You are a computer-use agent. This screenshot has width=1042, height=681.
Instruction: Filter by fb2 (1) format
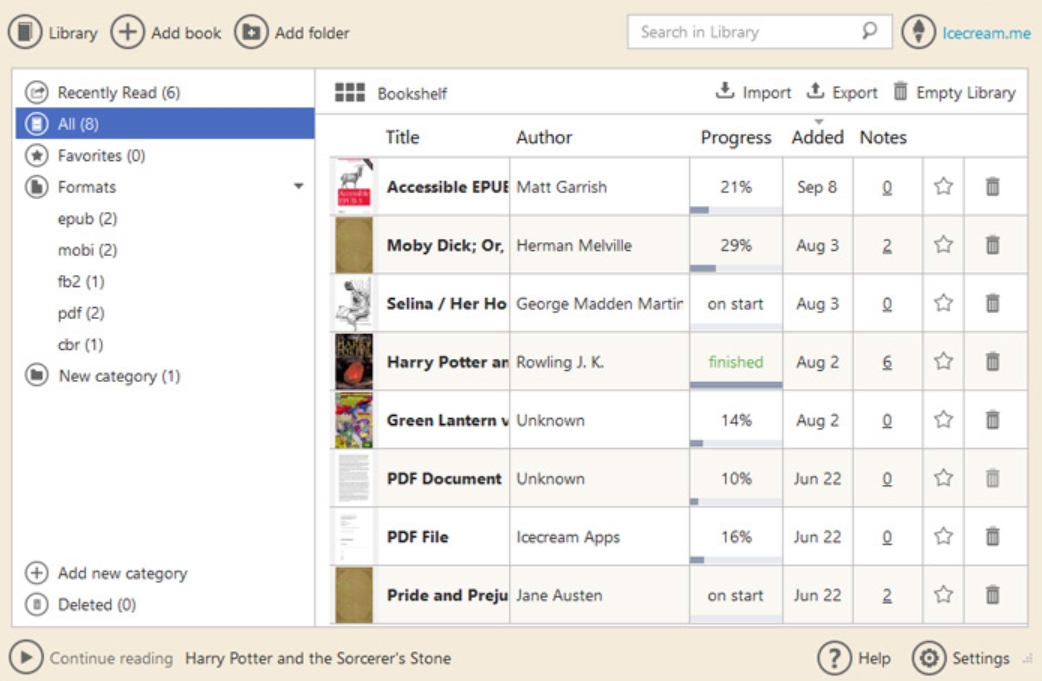[81, 282]
